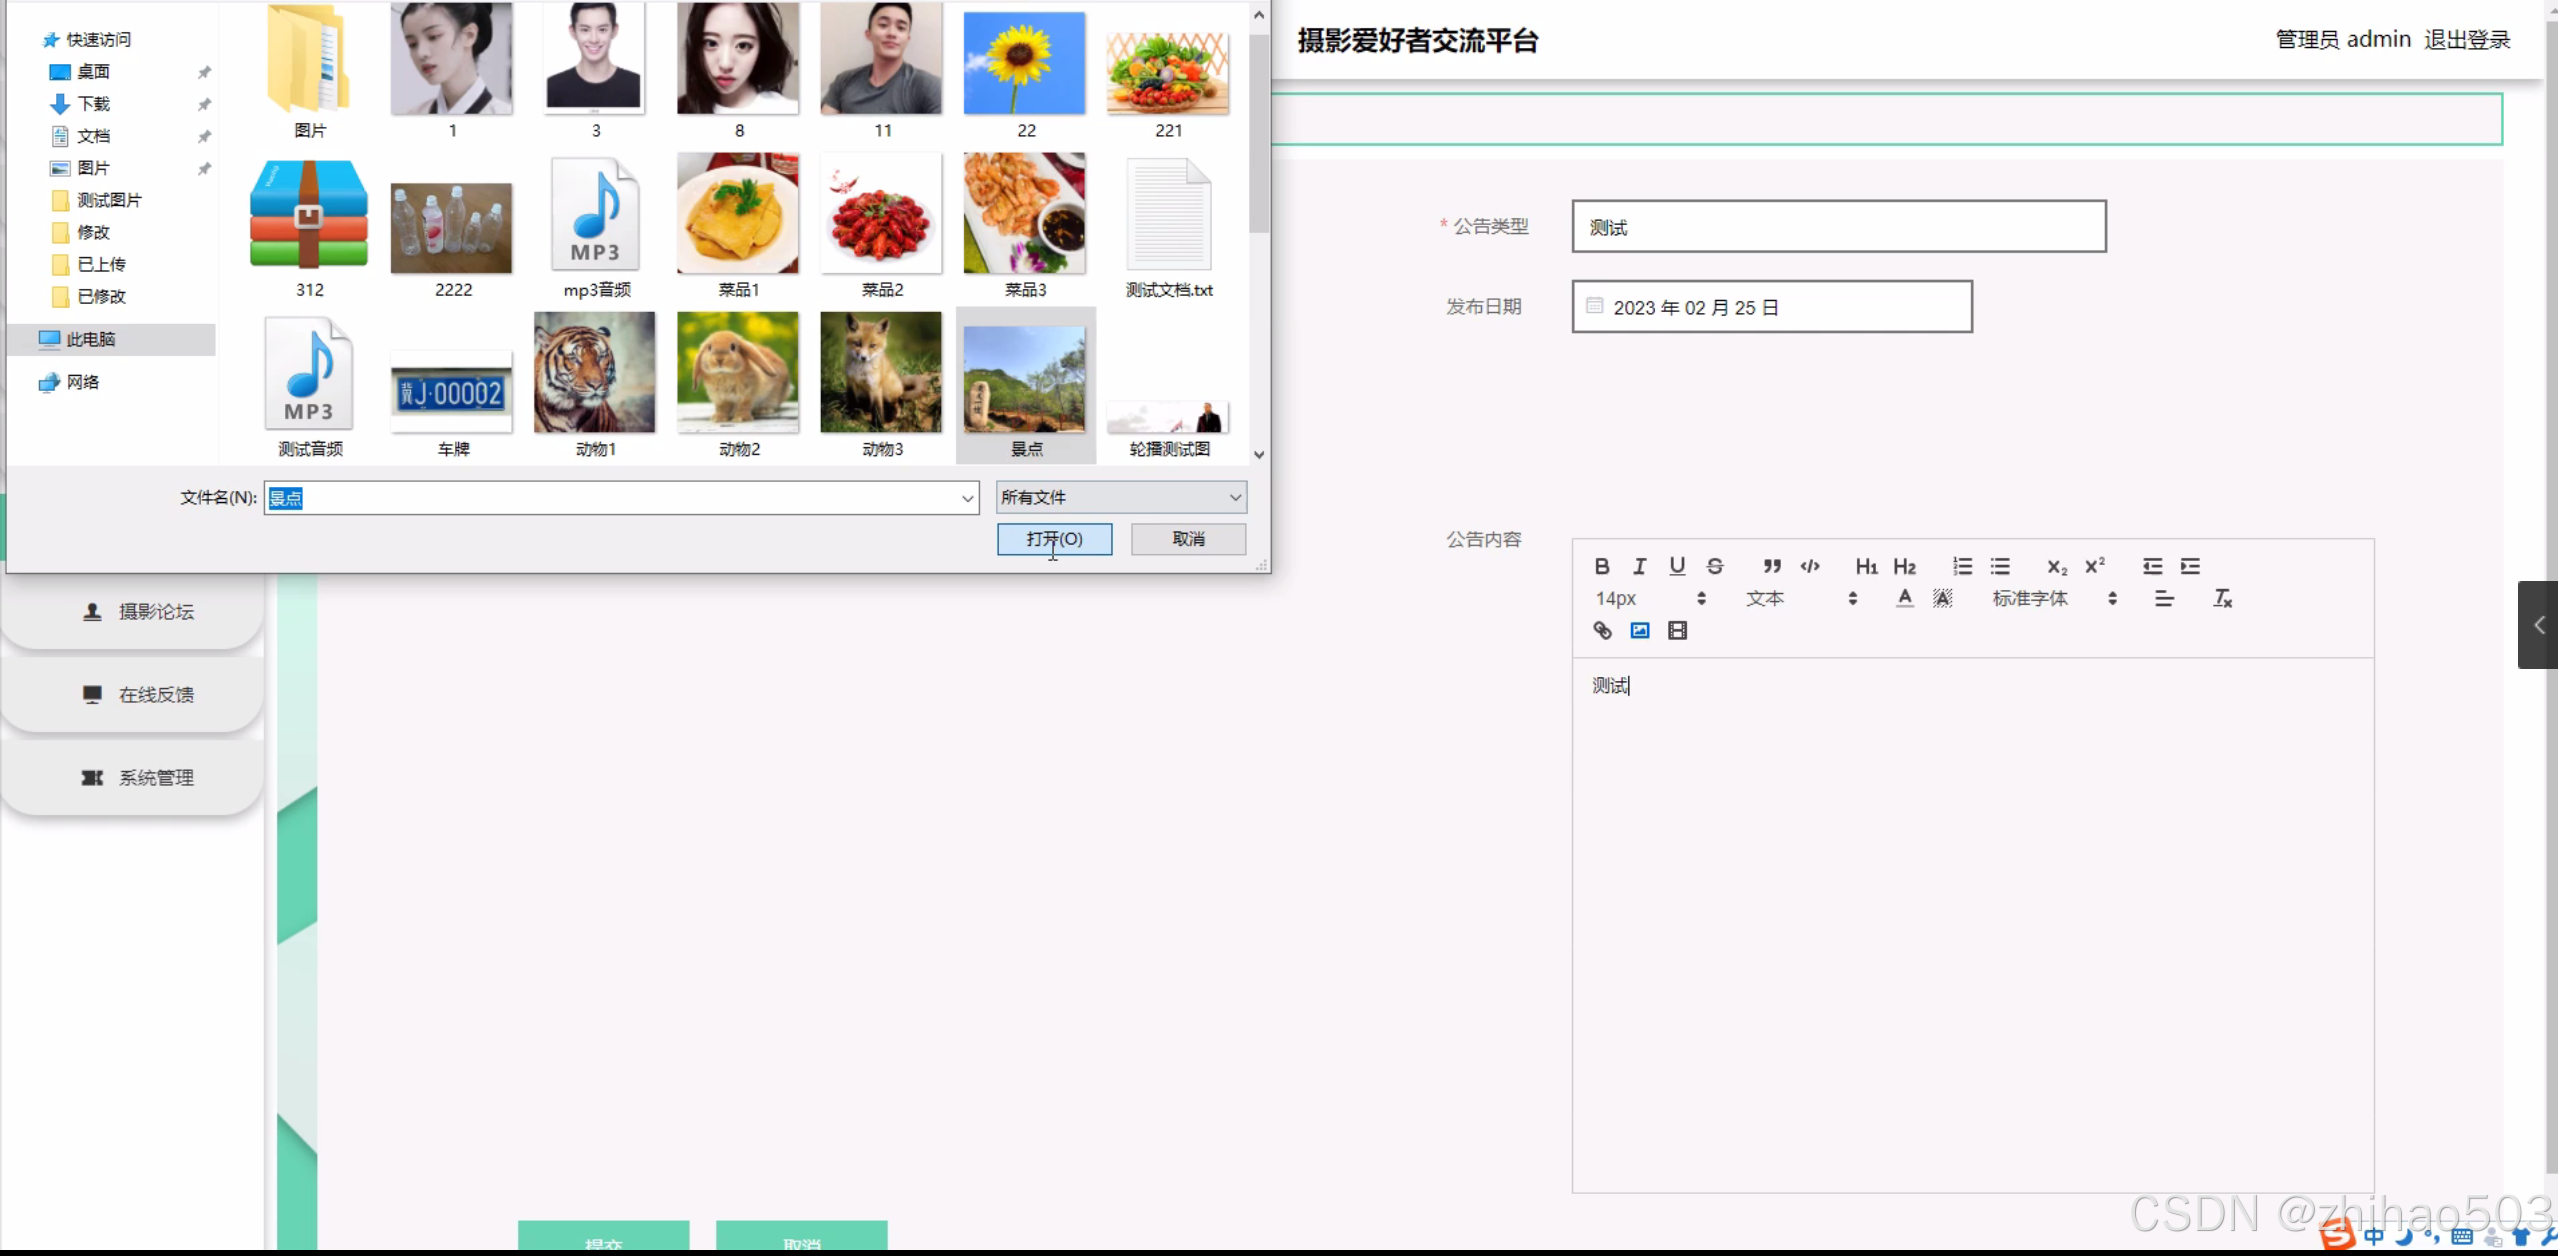This screenshot has height=1256, width=2558.
Task: Insert video into editor content
Action: point(1677,630)
